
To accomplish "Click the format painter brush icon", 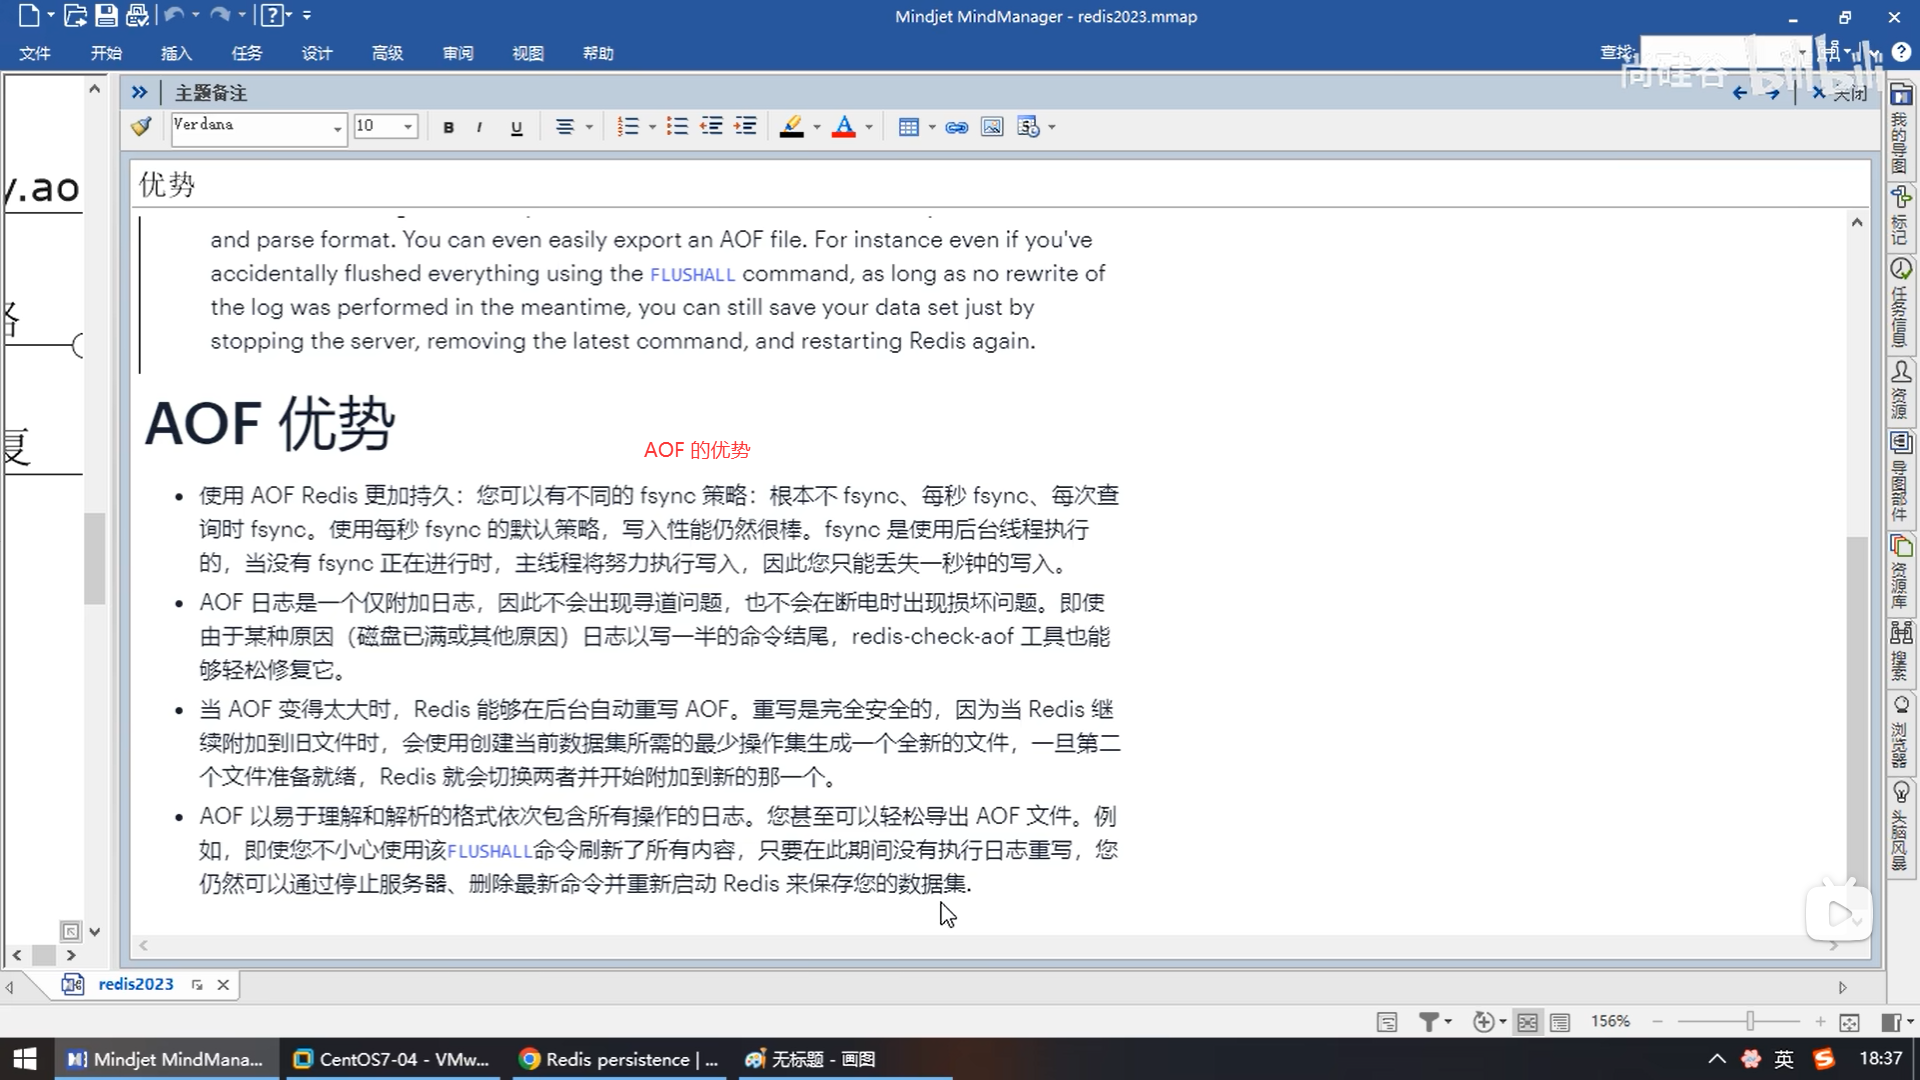I will (x=141, y=126).
